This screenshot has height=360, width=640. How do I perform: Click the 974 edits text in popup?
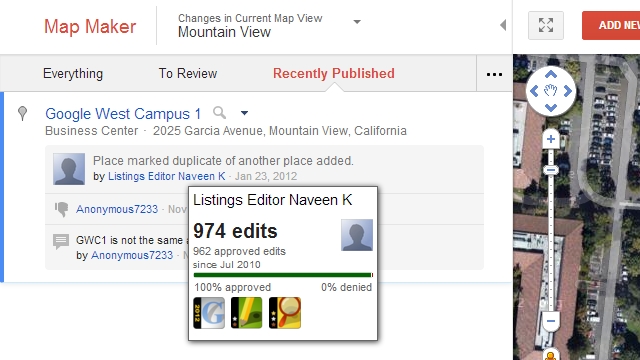pos(236,231)
